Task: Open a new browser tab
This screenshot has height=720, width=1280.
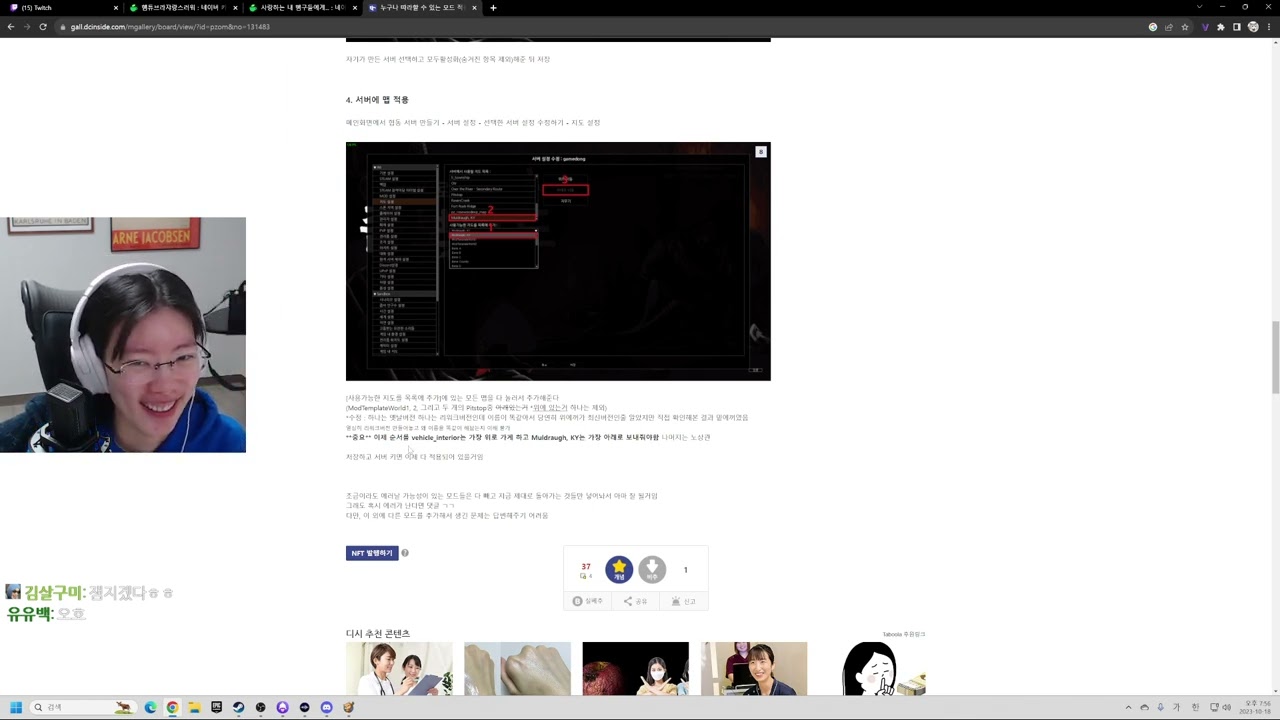Action: [x=493, y=8]
